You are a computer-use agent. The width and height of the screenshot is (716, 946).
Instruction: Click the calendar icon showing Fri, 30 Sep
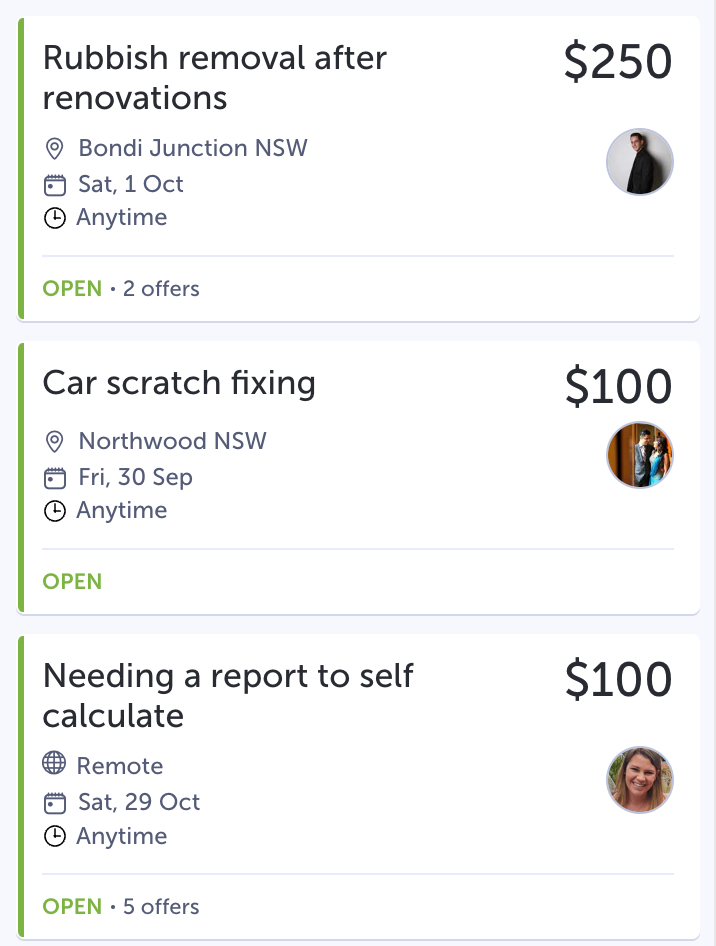pyautogui.click(x=57, y=477)
